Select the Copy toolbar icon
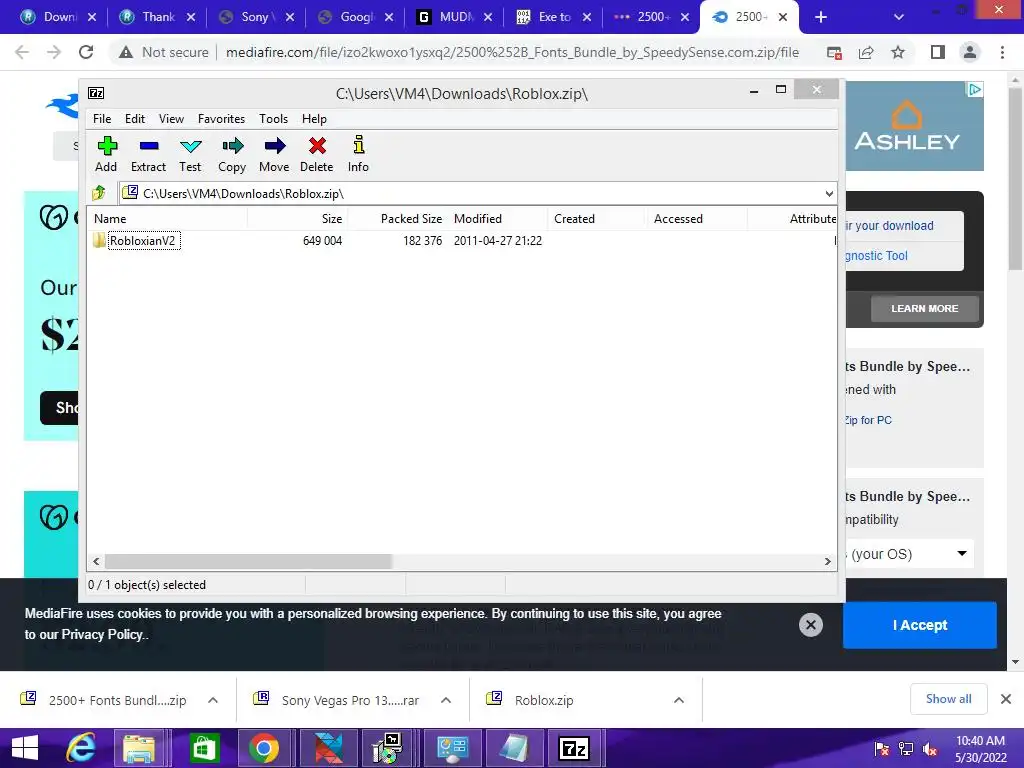1024x768 pixels. click(x=232, y=154)
